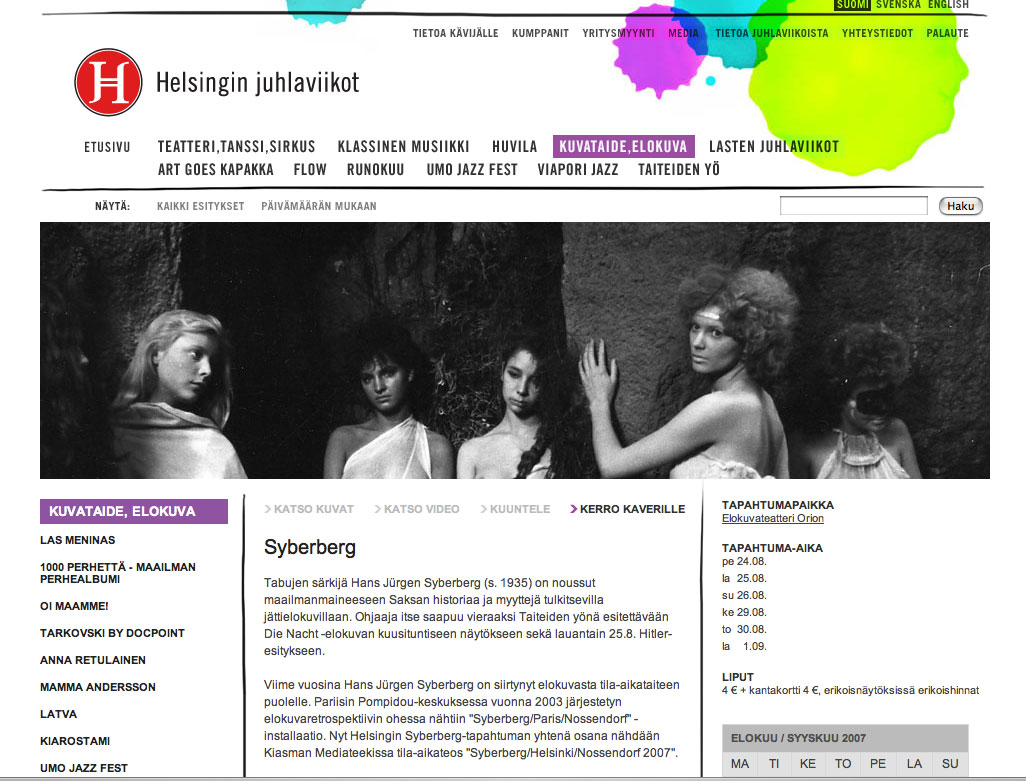Go to Lasten Juhlaviikot section
This screenshot has height=781, width=1026.
(773, 147)
